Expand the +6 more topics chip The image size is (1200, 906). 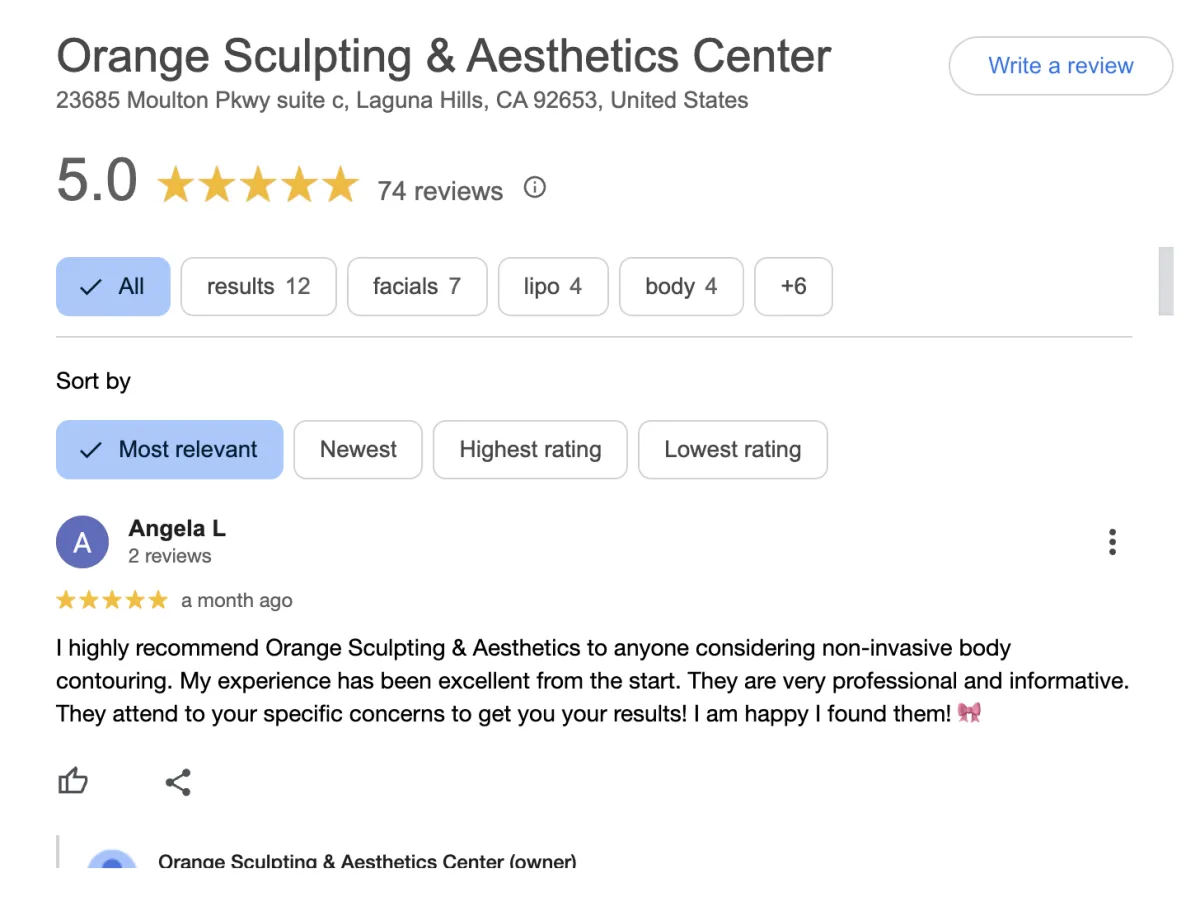793,287
